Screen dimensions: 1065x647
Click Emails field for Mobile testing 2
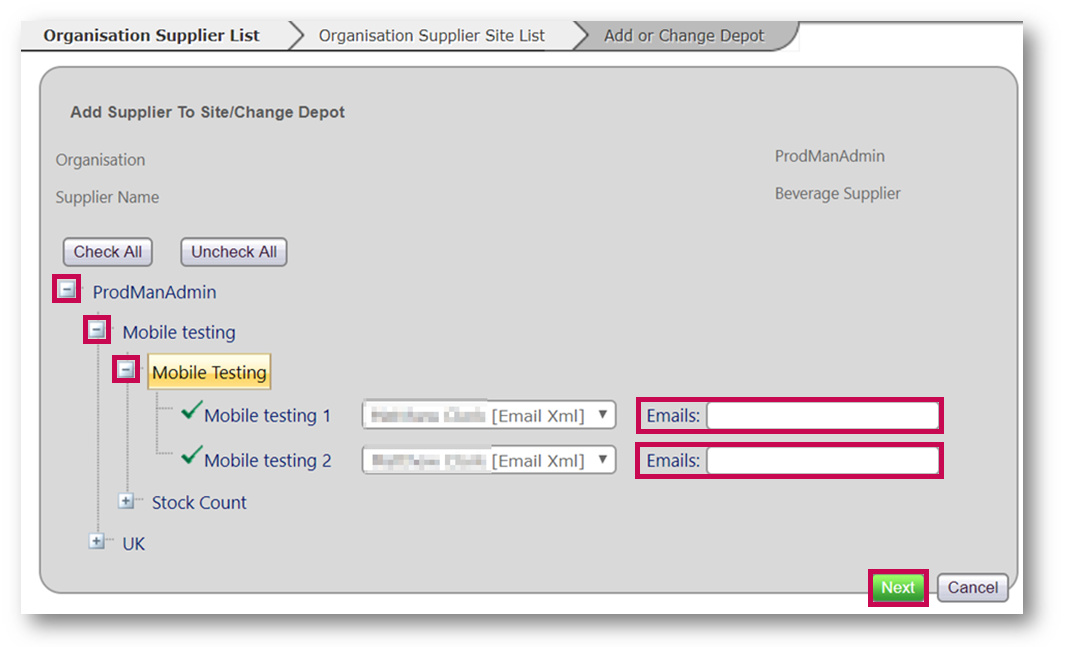(823, 460)
